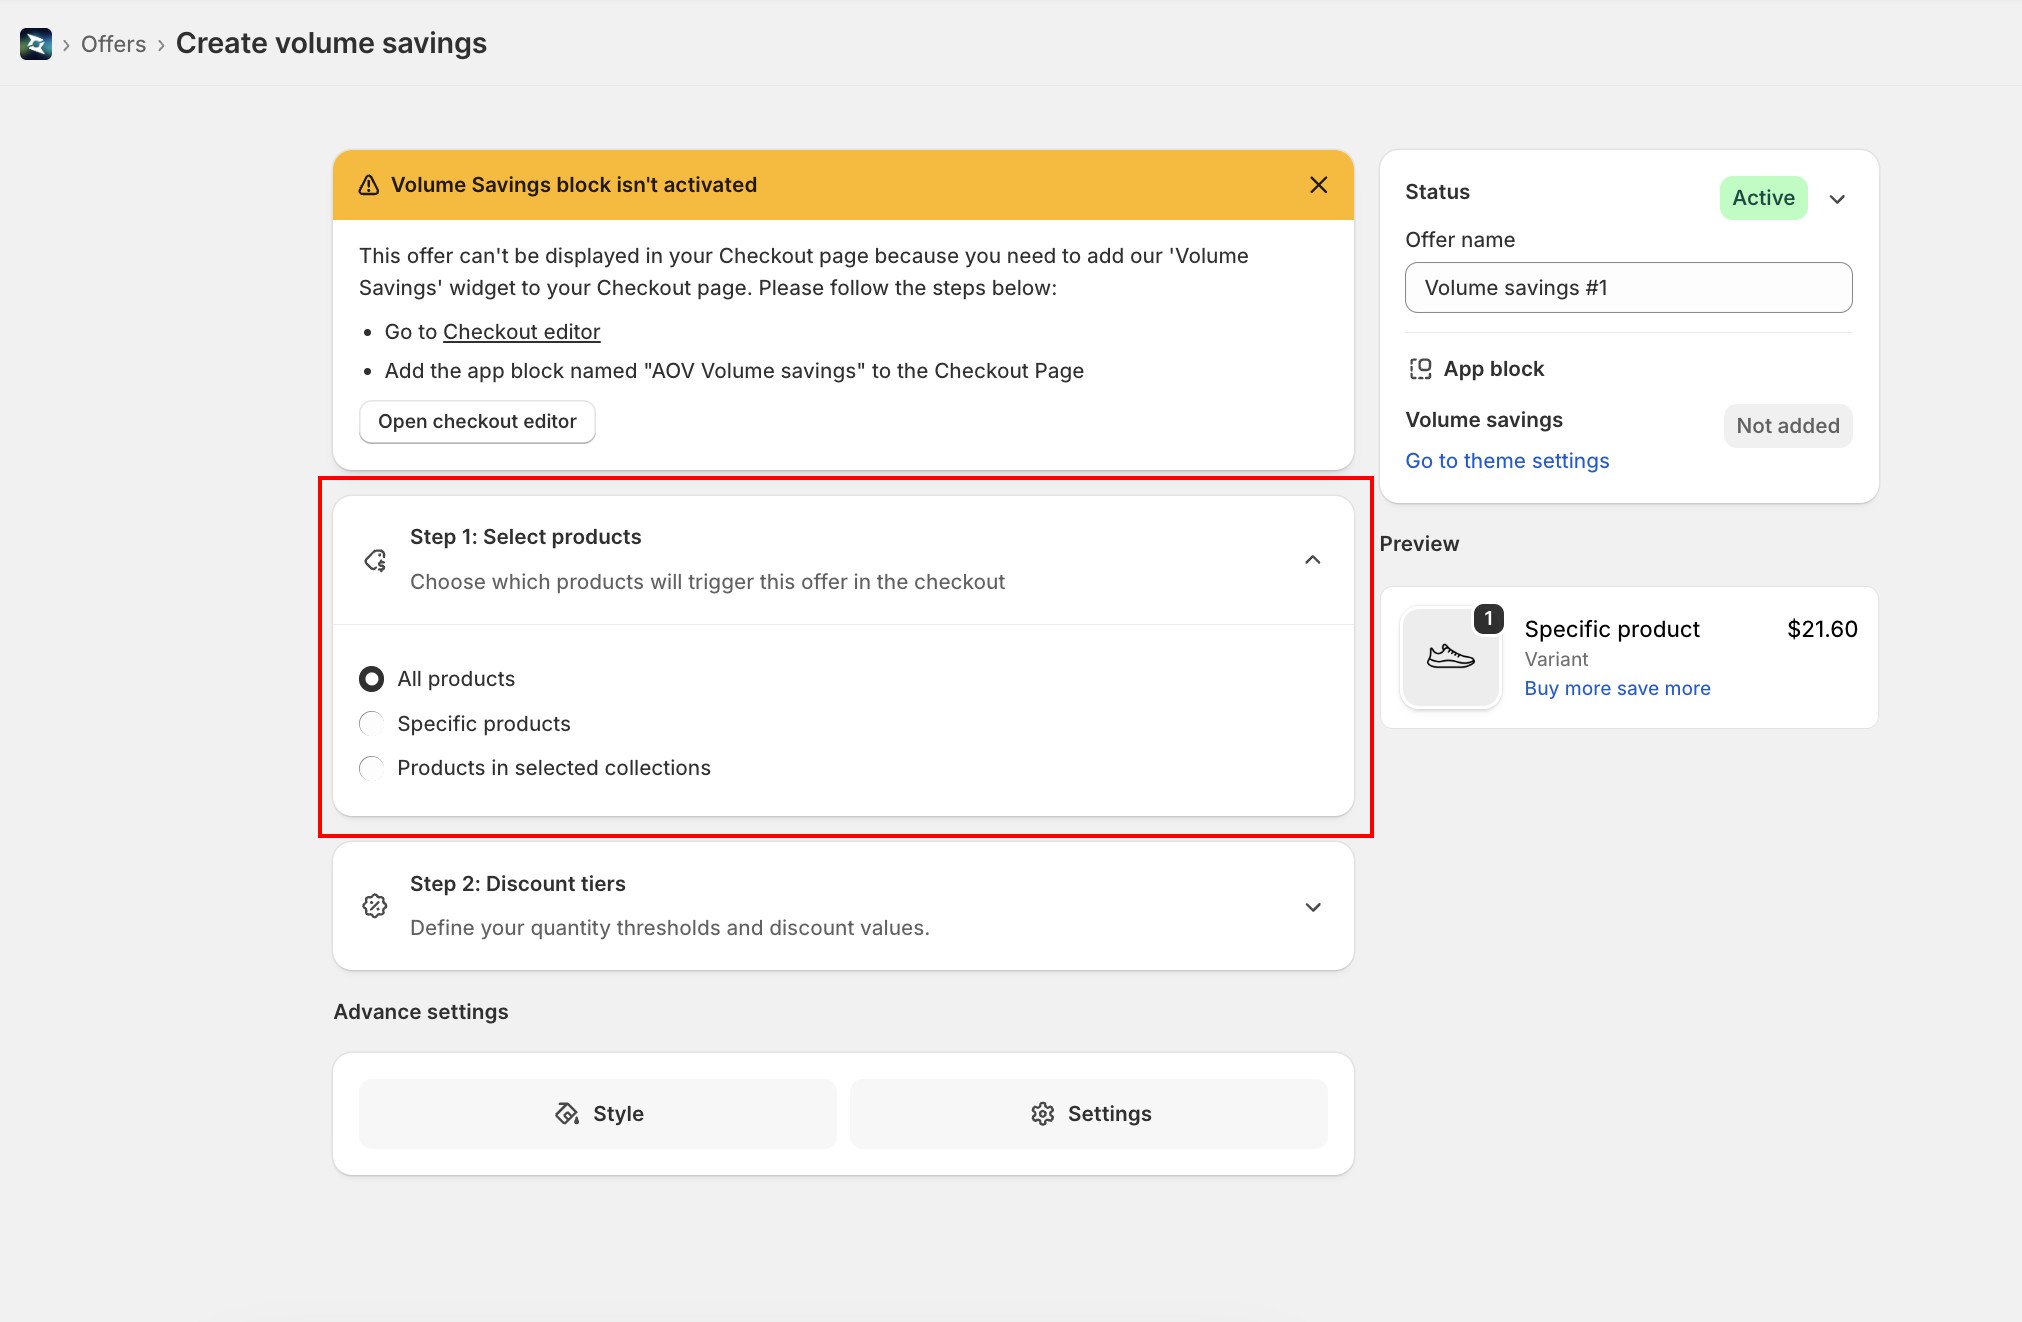Click the App block icon

click(x=1420, y=369)
